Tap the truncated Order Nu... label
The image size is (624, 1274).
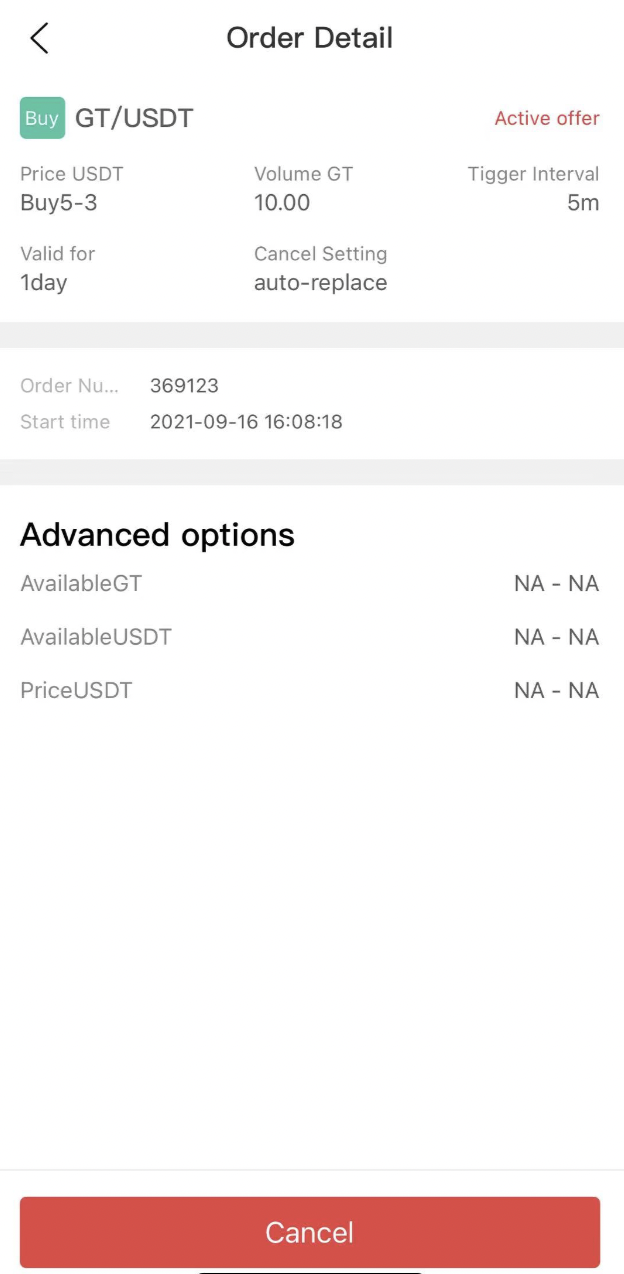[x=69, y=386]
